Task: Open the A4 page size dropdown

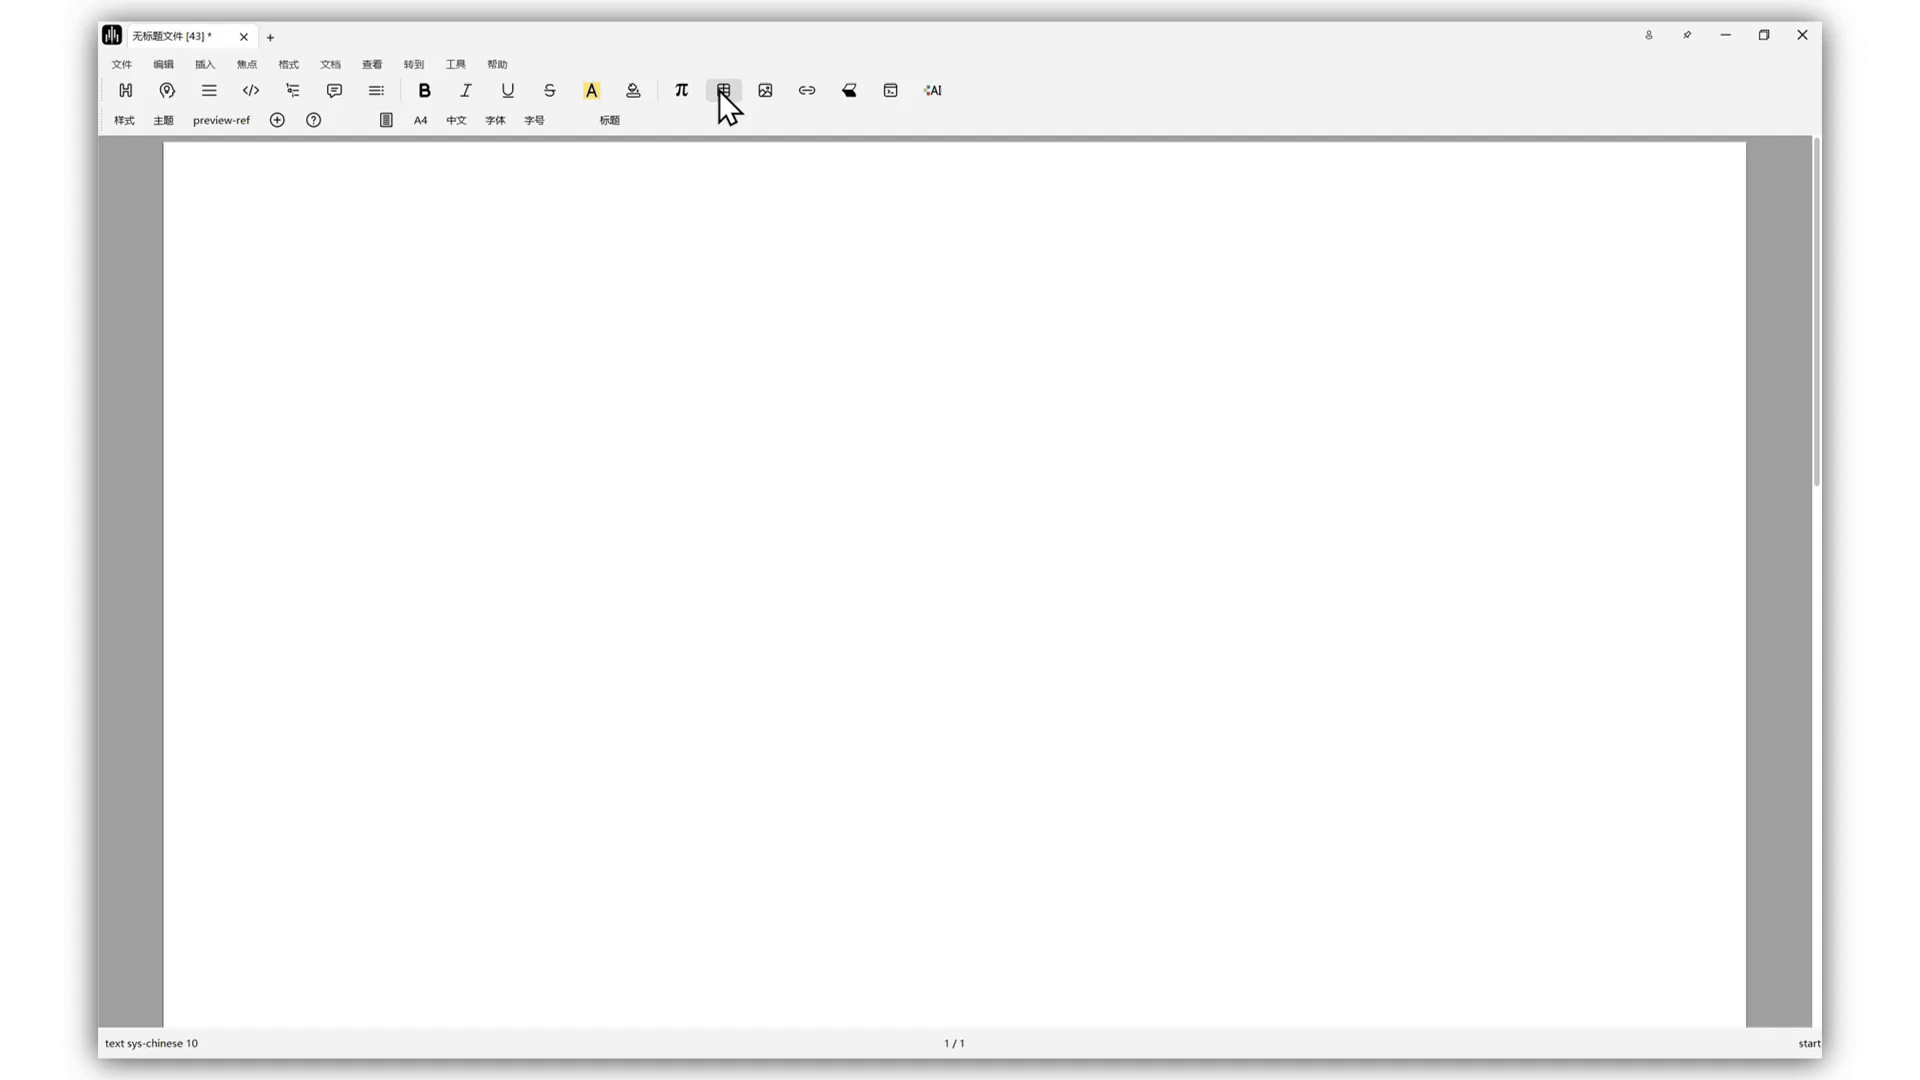Action: point(420,120)
